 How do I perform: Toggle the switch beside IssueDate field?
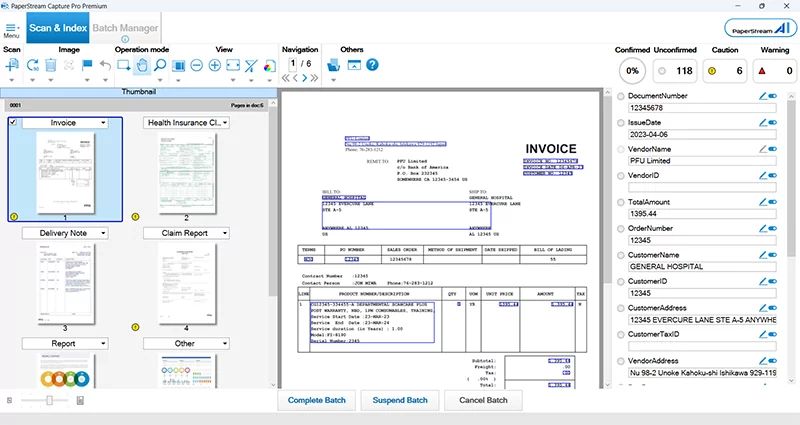tap(772, 122)
